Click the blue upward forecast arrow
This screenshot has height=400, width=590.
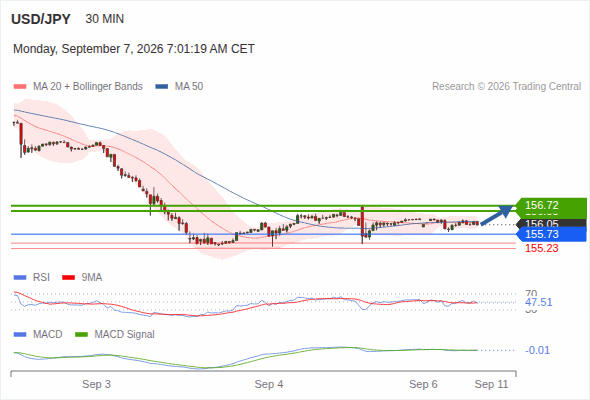coord(497,215)
